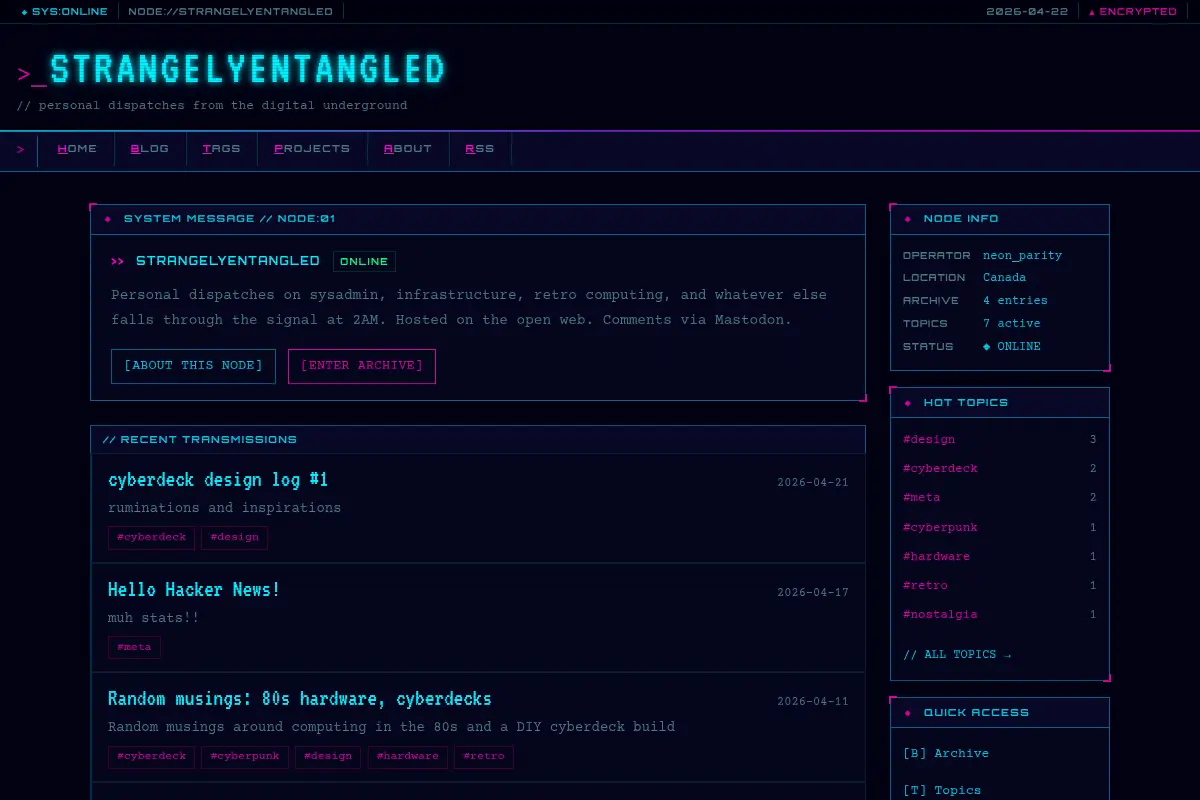Screen dimensions: 1200x800
Task: Click the date 2026-04-11 on Random musings
Action: click(x=813, y=702)
